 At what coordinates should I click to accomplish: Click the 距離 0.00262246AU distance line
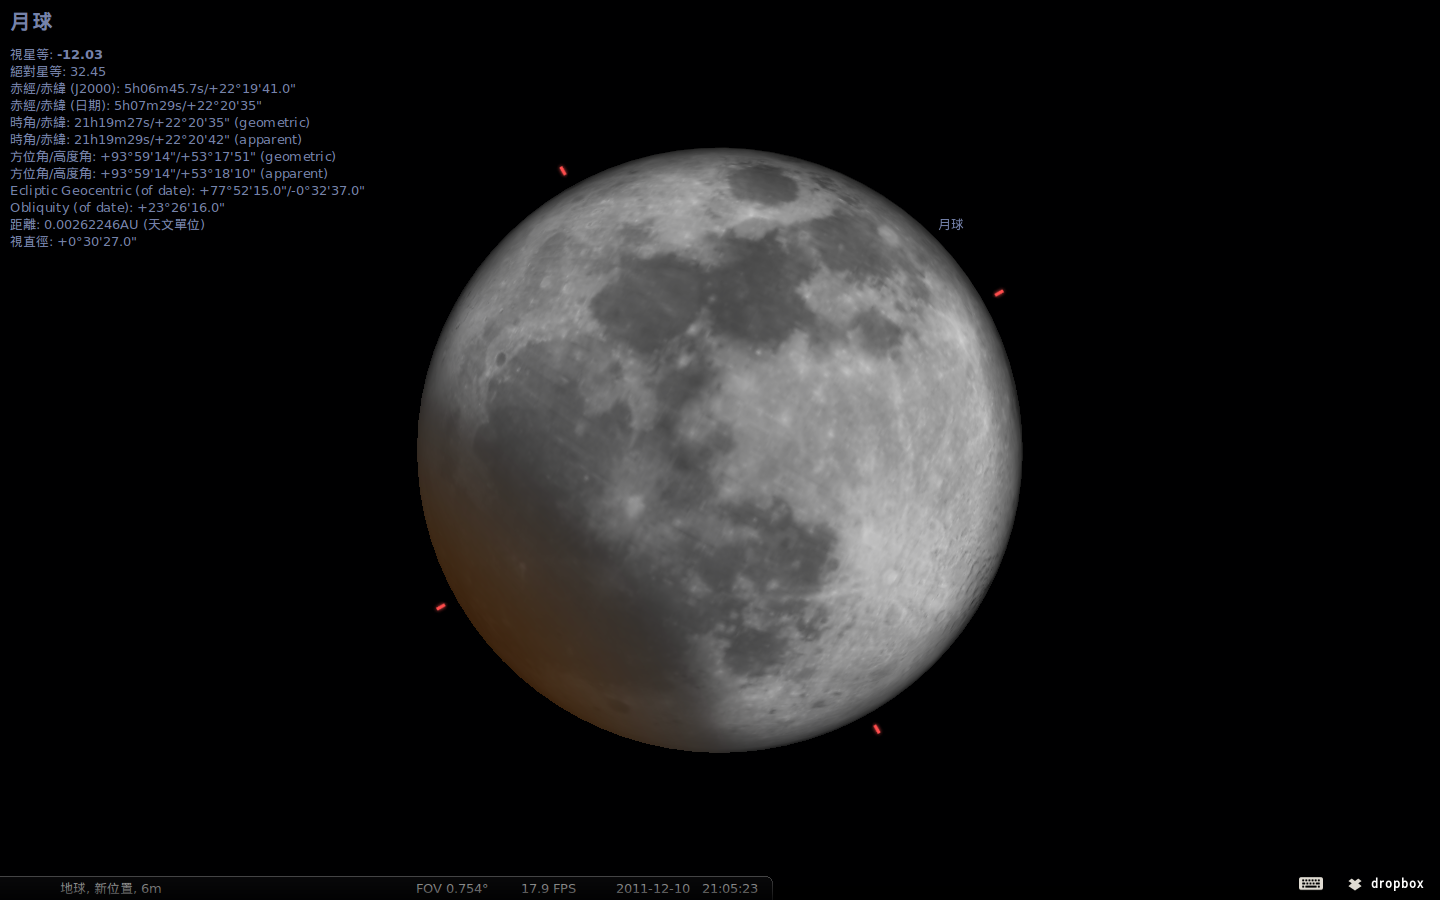tap(108, 225)
